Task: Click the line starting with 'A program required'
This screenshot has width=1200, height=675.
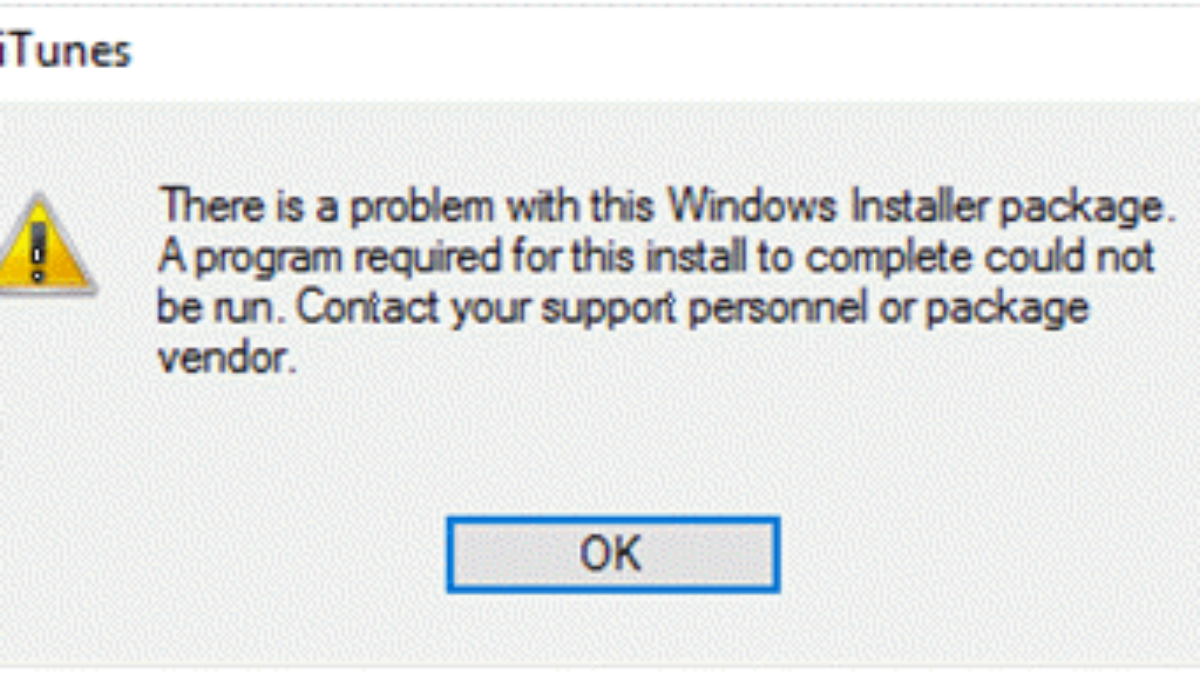Action: click(657, 258)
